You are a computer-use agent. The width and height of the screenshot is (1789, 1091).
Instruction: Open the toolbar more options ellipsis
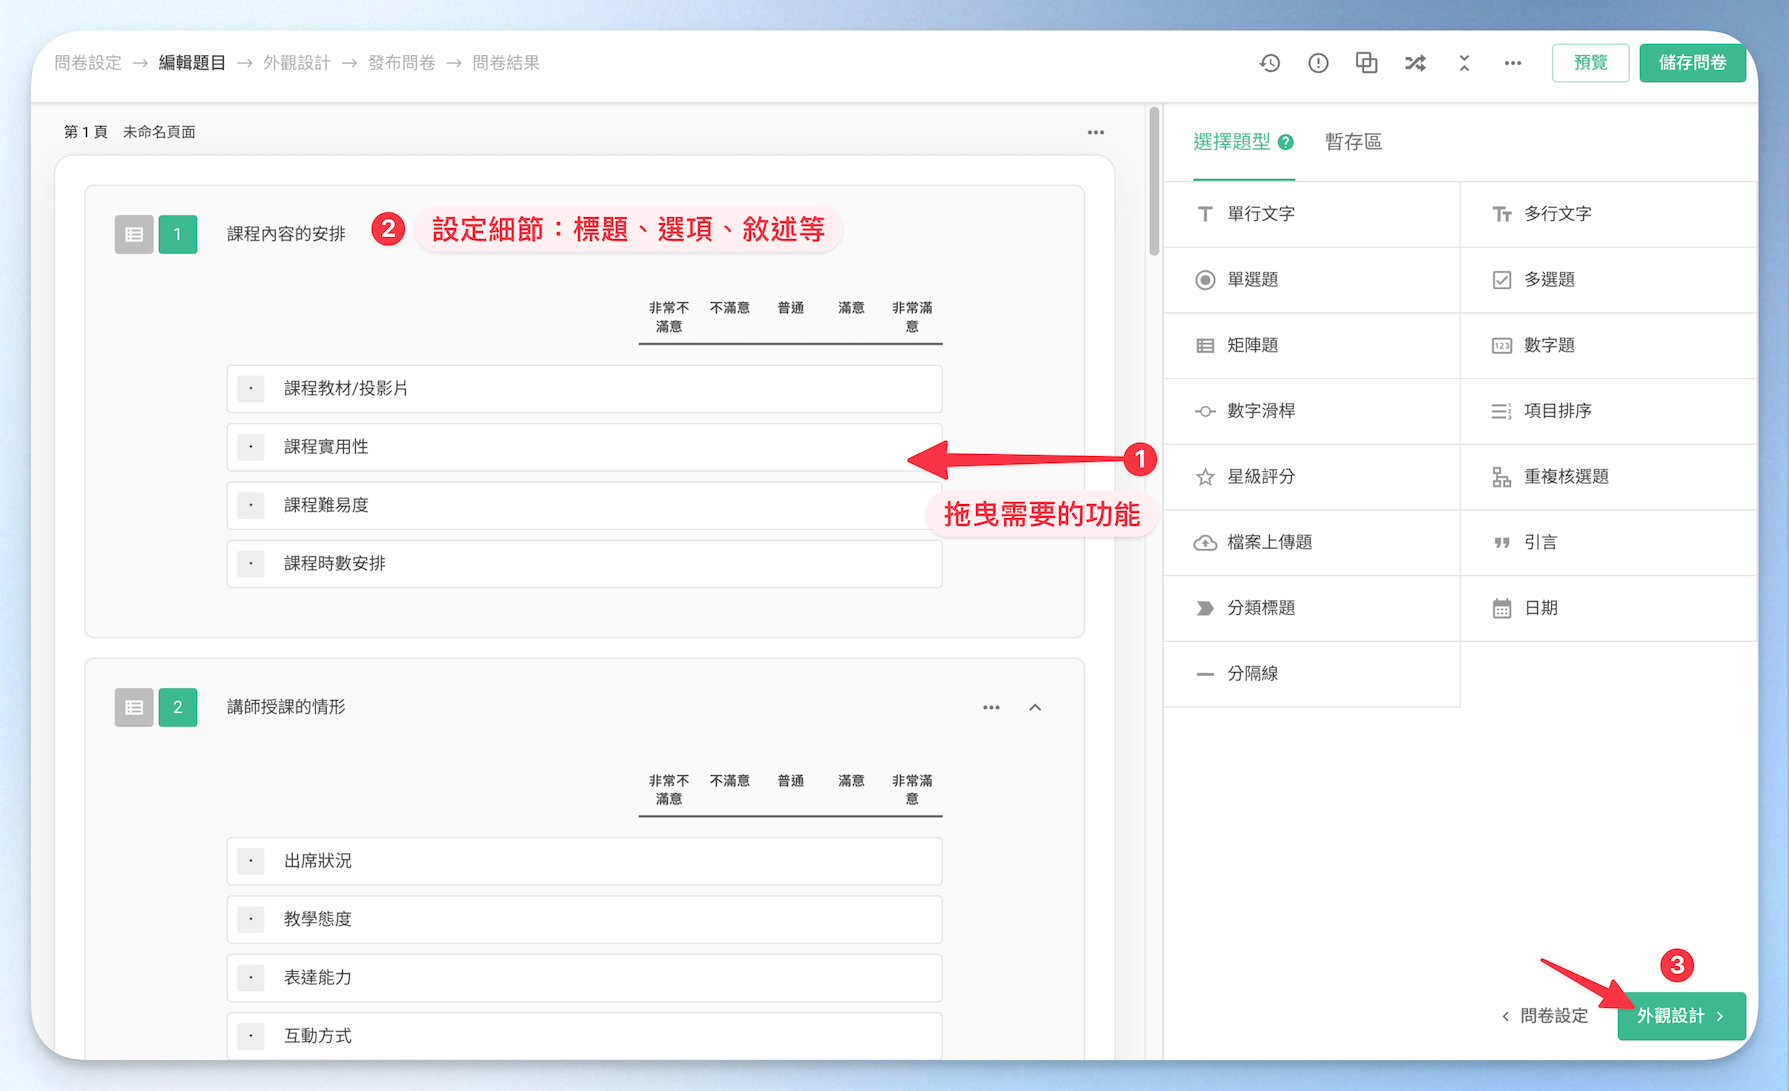tap(1512, 63)
